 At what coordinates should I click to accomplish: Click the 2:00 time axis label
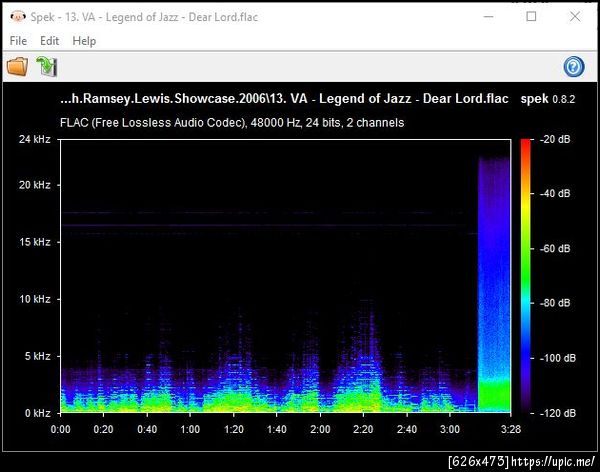click(x=320, y=429)
